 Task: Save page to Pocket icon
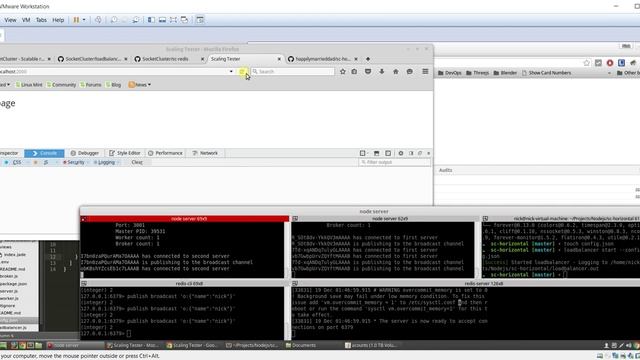click(368, 71)
